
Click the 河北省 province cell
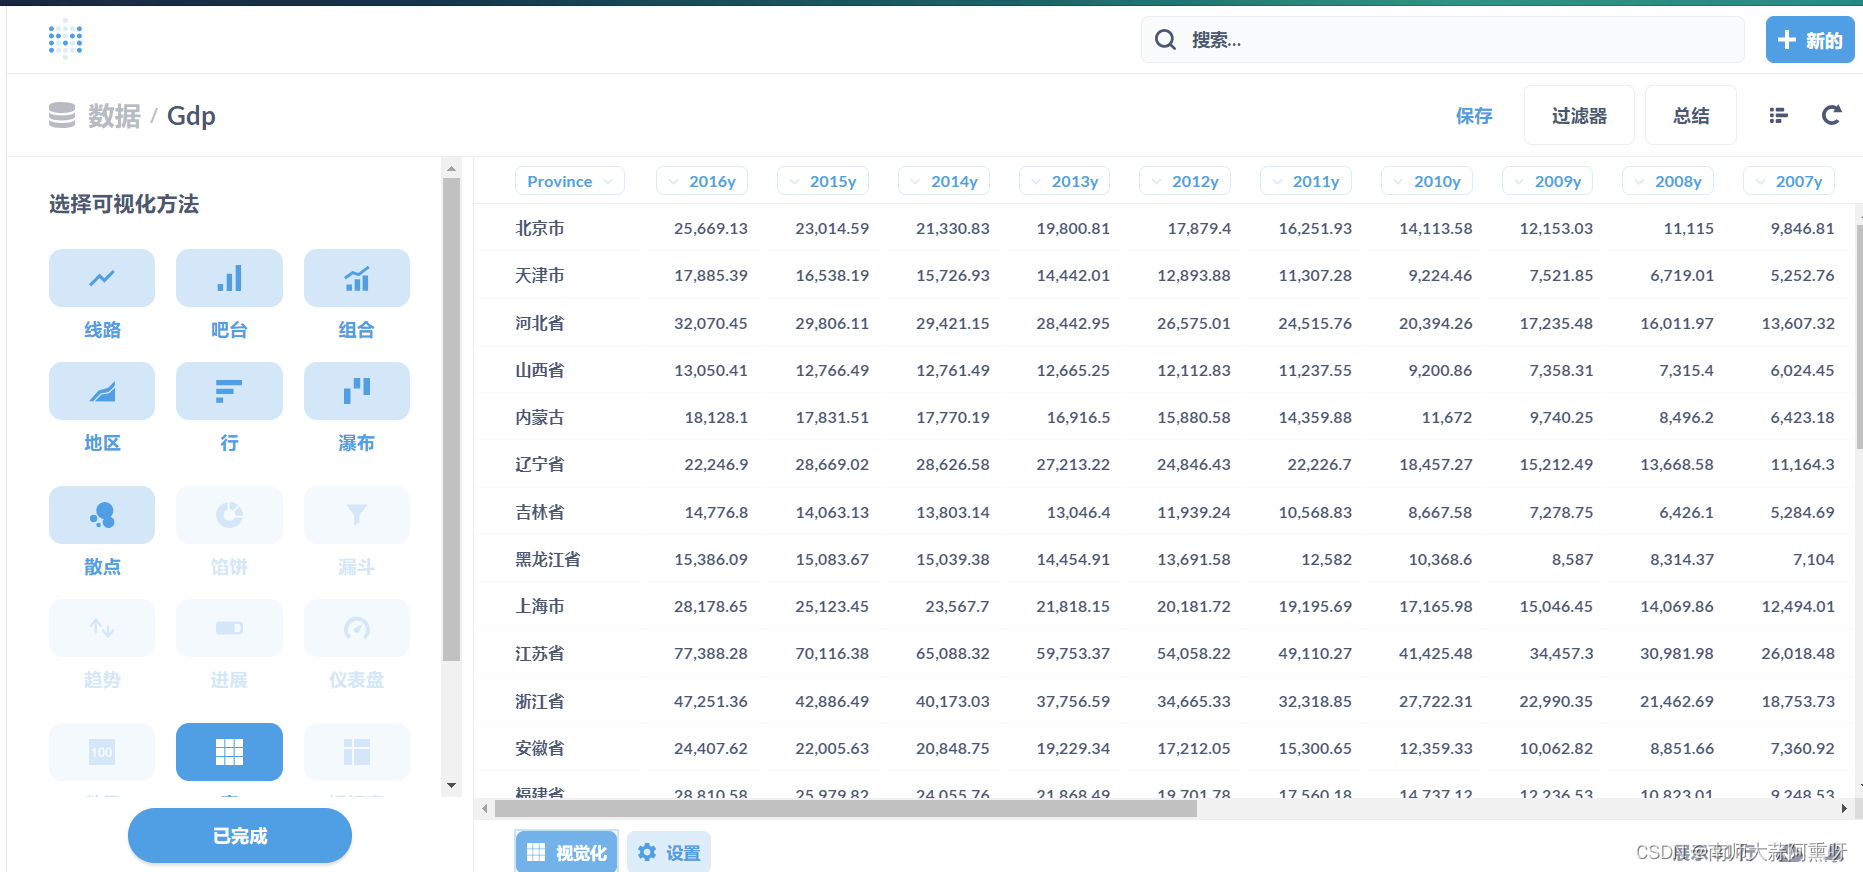point(540,323)
